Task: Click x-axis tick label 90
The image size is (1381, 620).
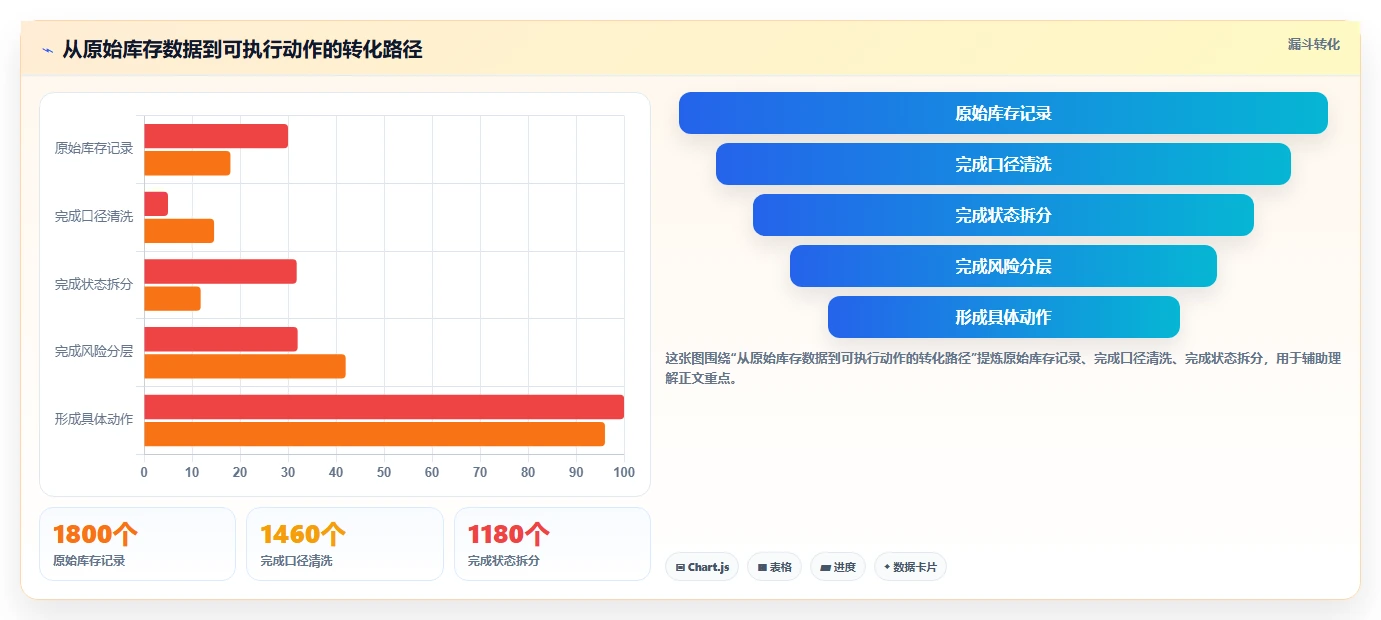Action: tap(576, 472)
